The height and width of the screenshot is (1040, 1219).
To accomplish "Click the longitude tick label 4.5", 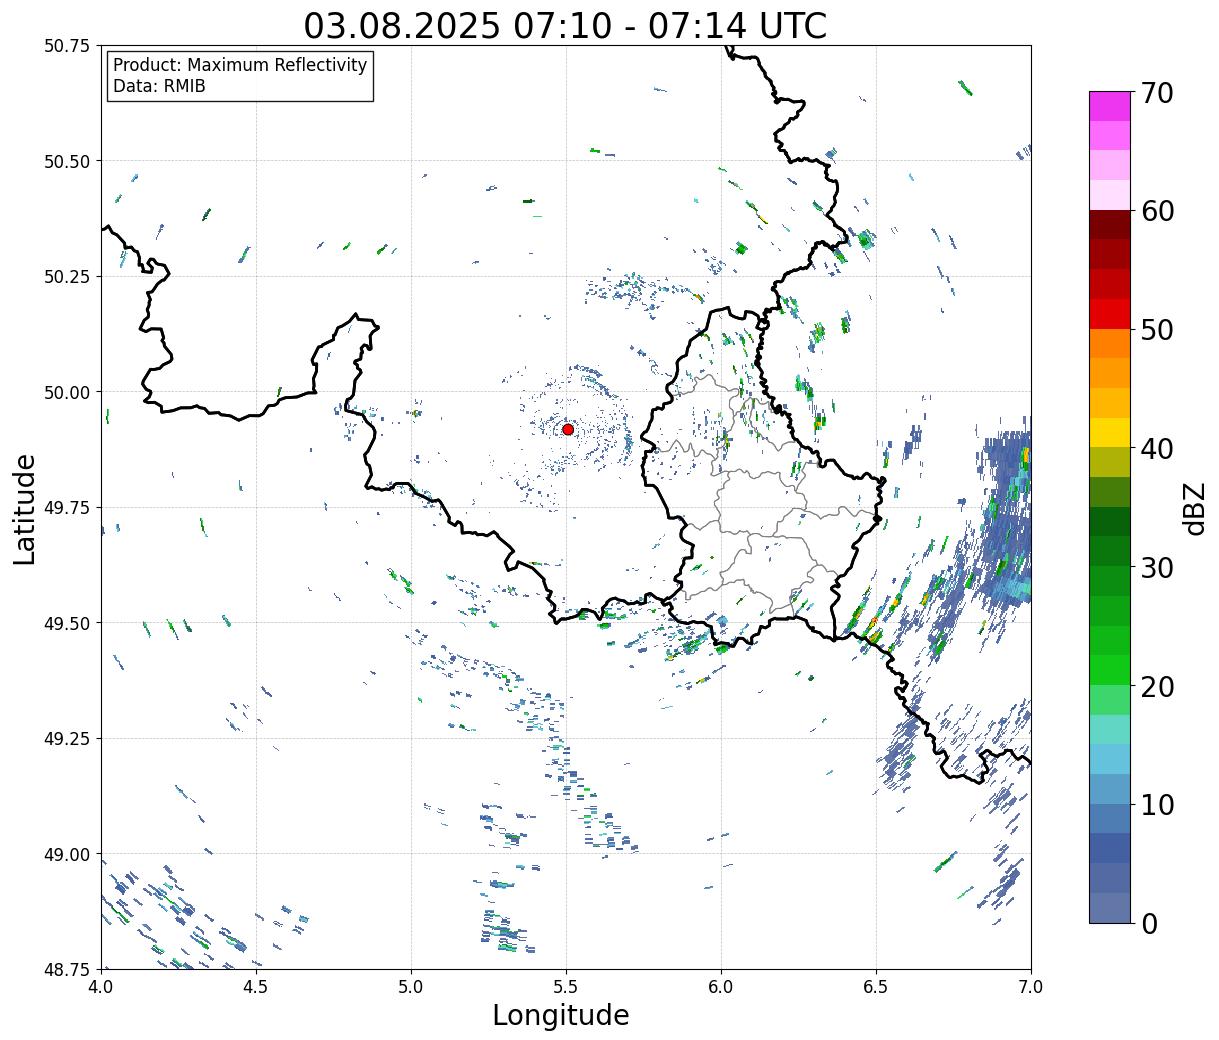I will pyautogui.click(x=256, y=987).
